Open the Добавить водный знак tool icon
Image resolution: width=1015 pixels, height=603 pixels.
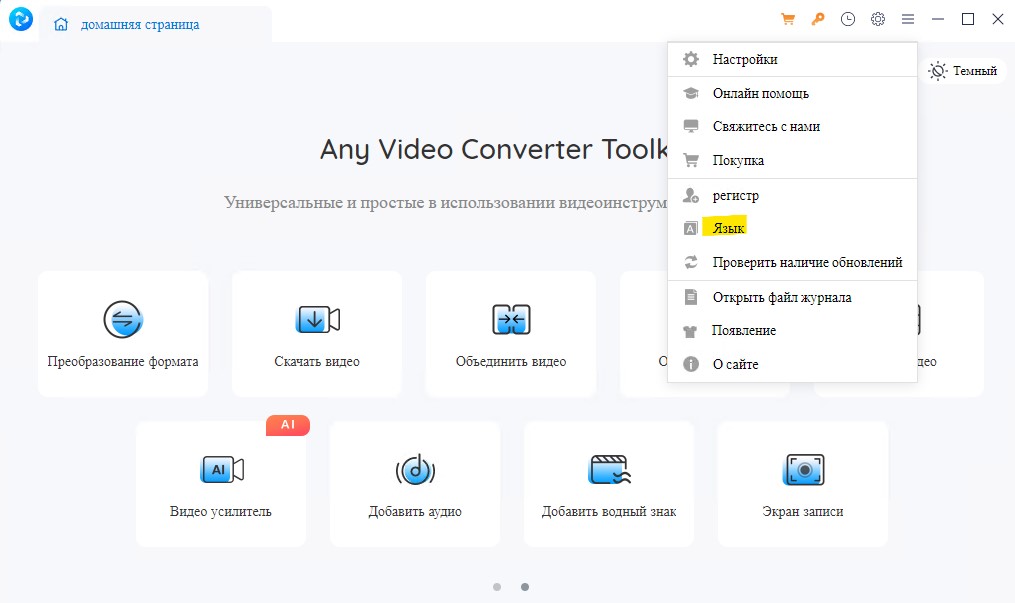coord(609,470)
